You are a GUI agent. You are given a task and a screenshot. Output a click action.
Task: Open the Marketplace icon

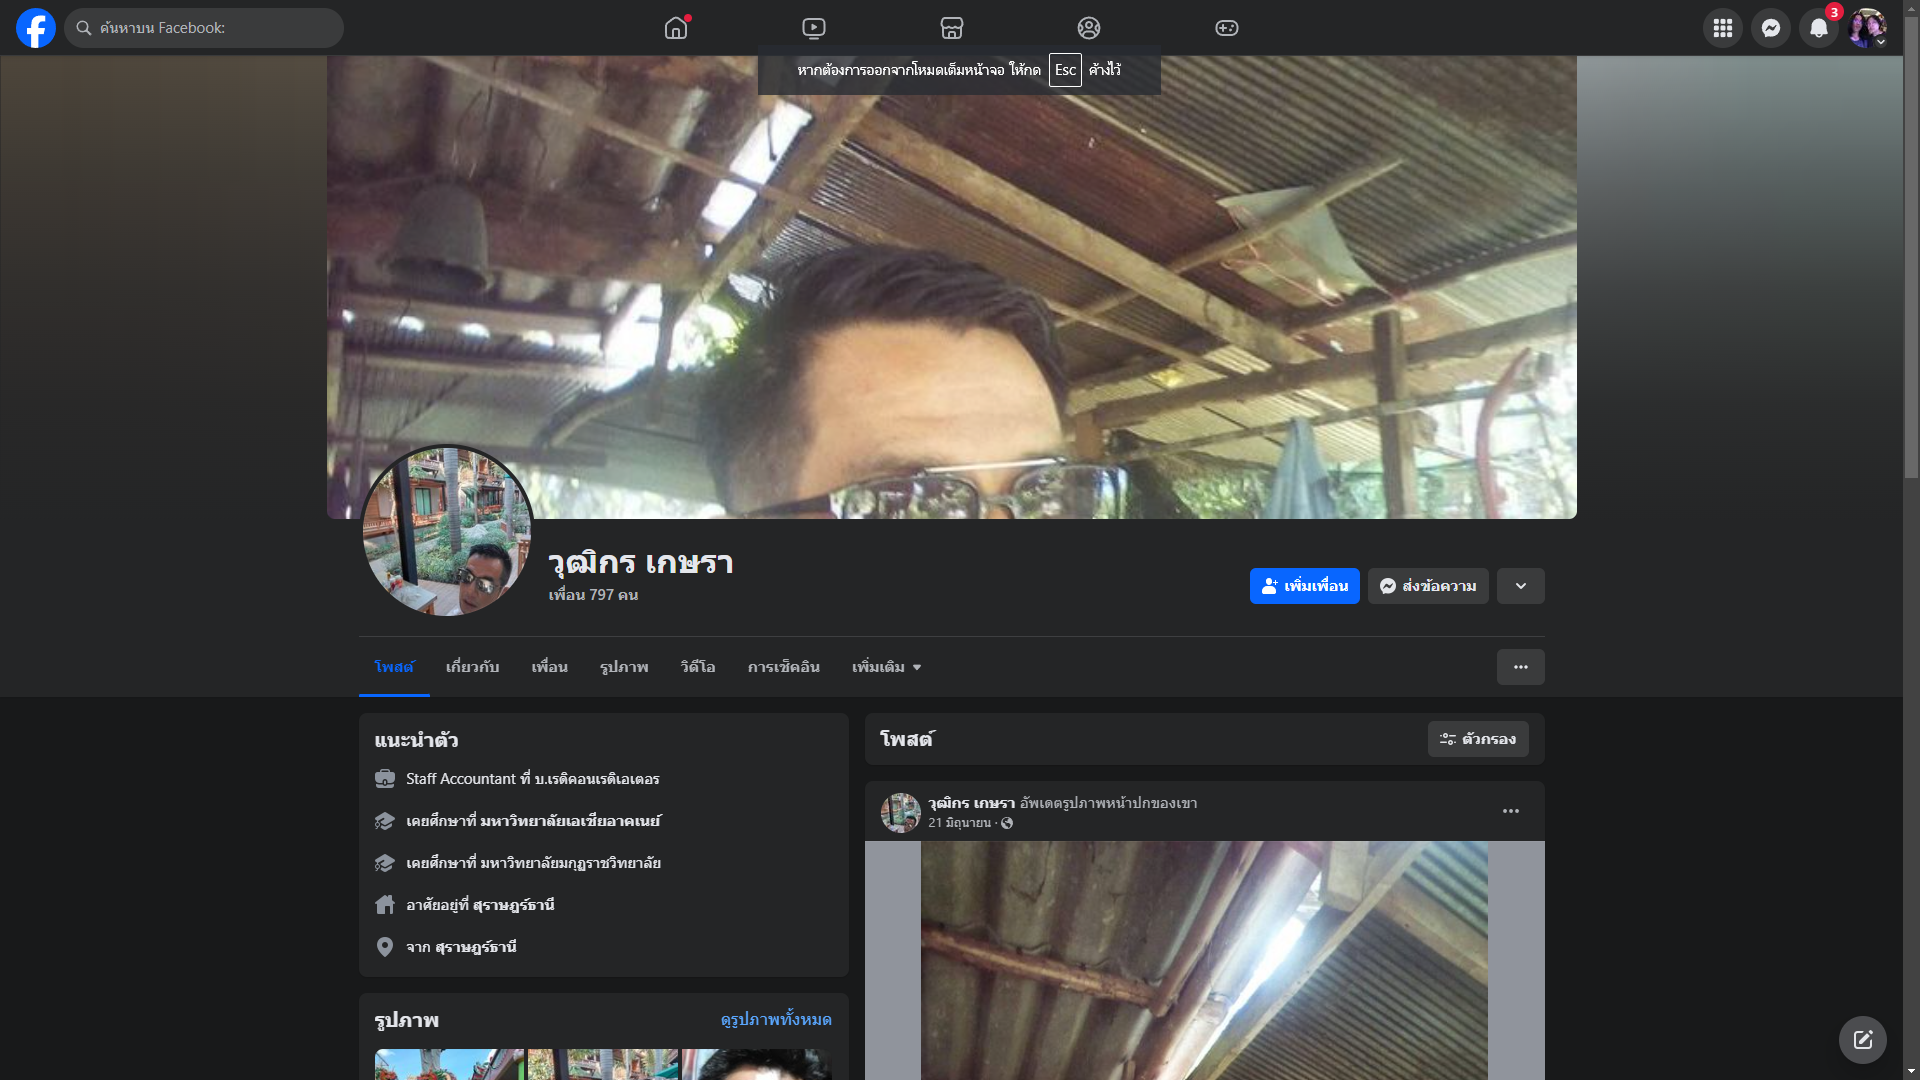[951, 28]
